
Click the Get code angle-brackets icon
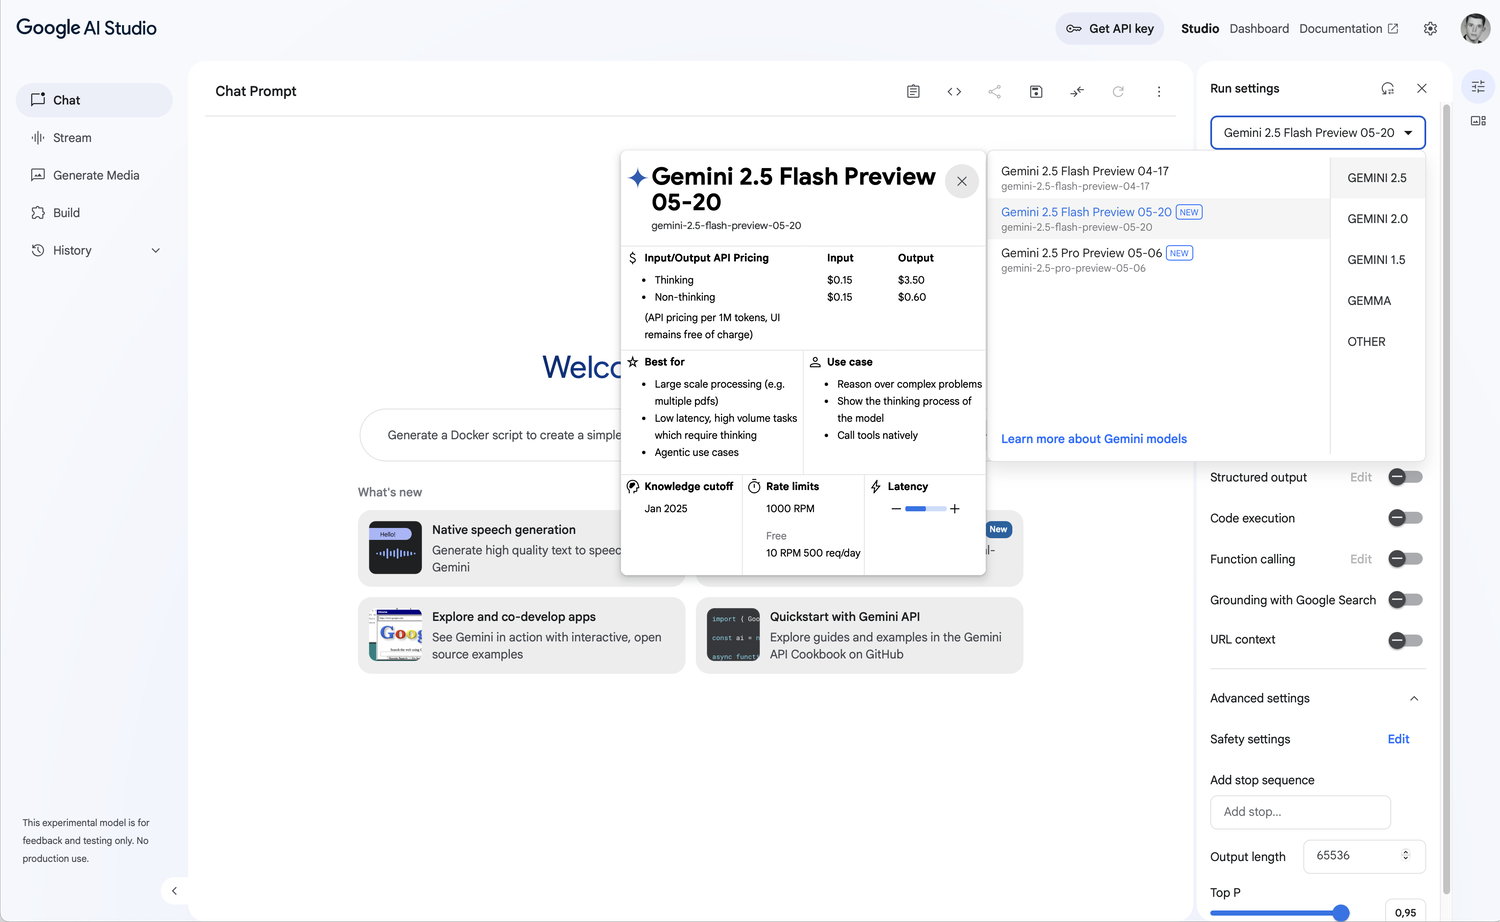[954, 91]
